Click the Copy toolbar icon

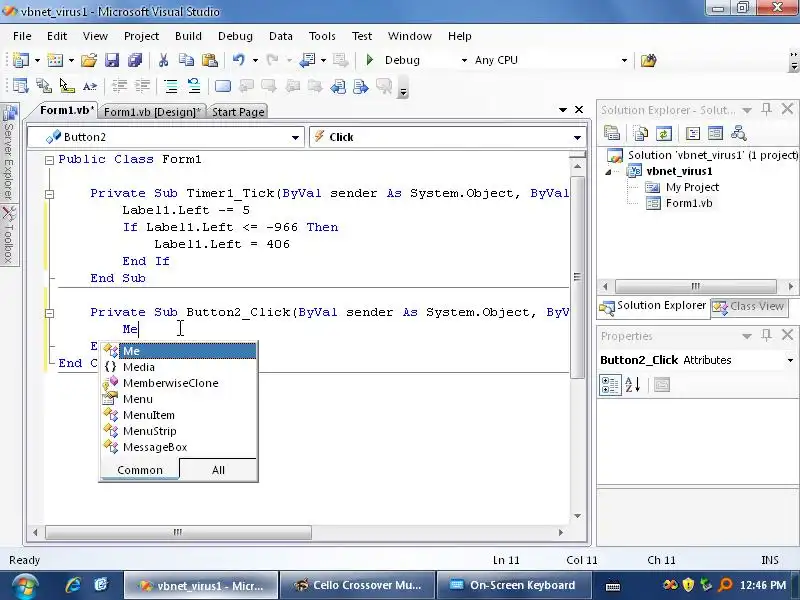coord(186,60)
